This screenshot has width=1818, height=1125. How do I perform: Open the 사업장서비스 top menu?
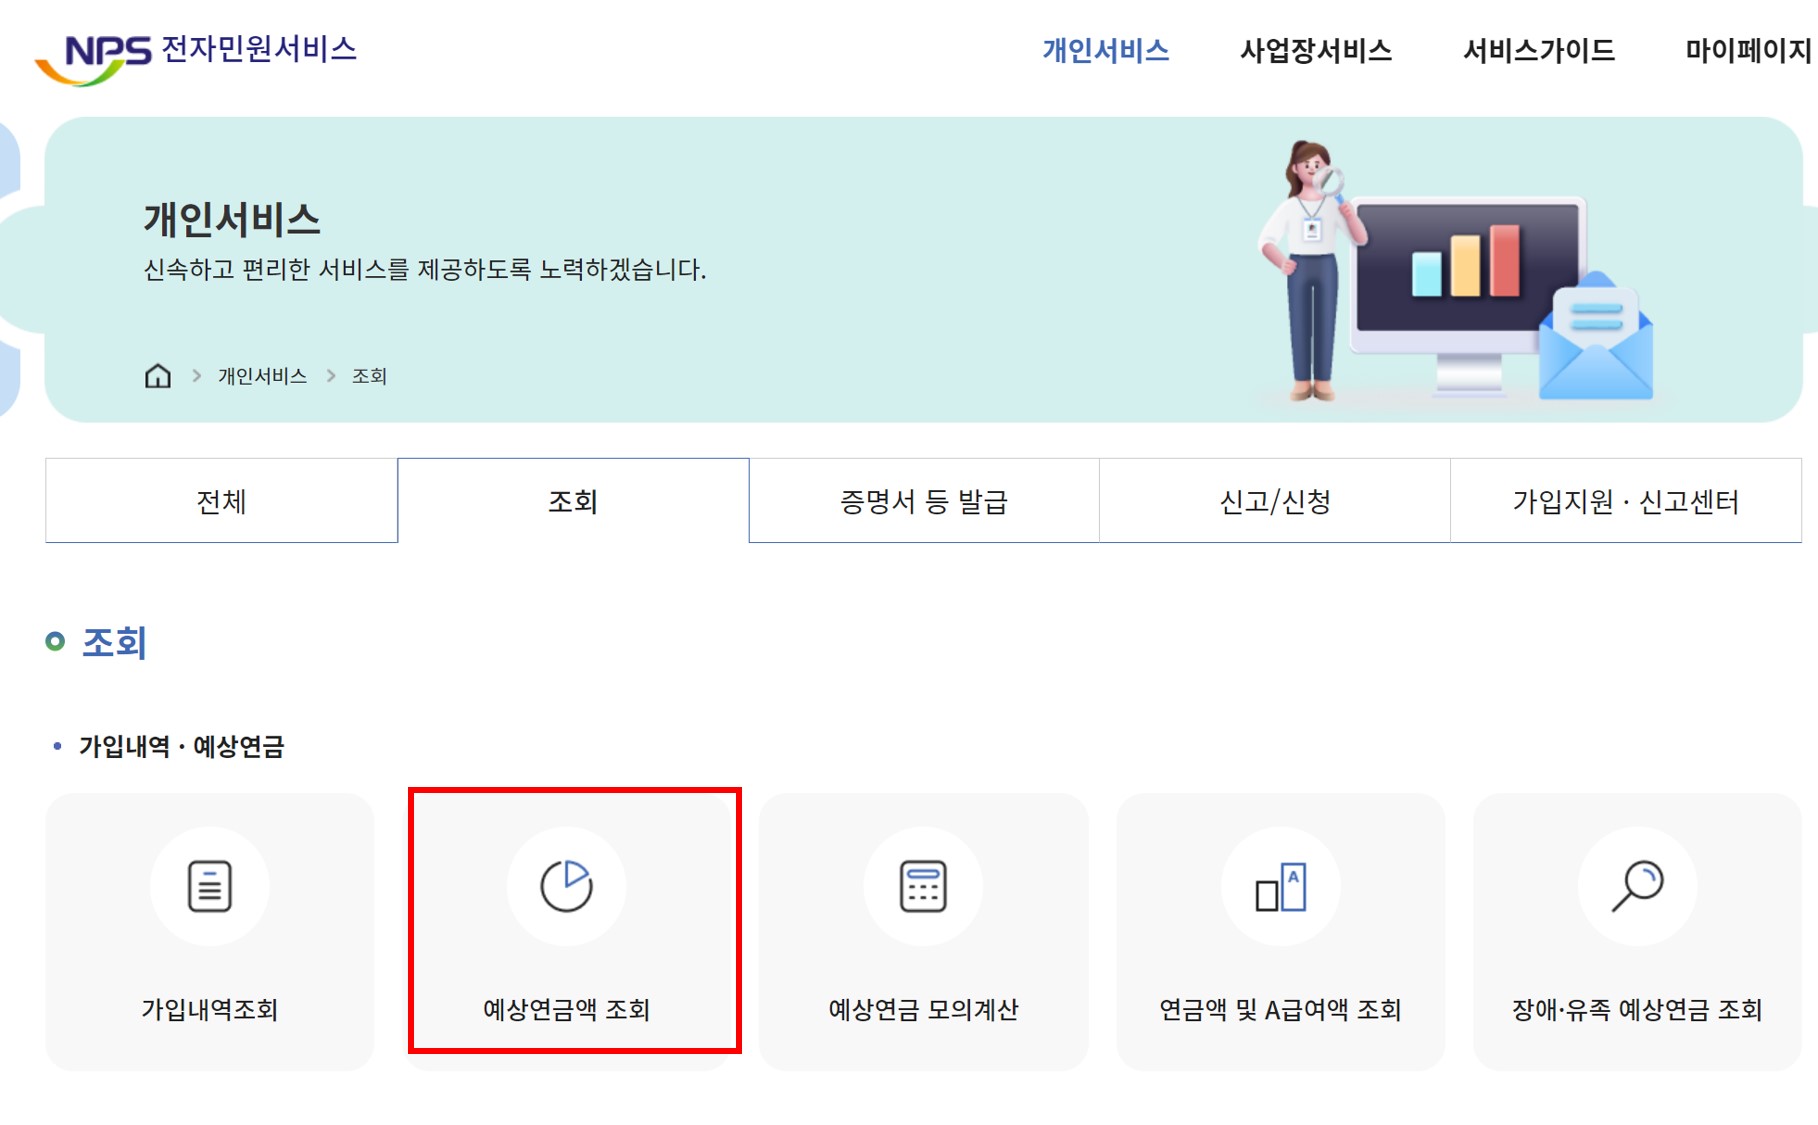click(1316, 50)
